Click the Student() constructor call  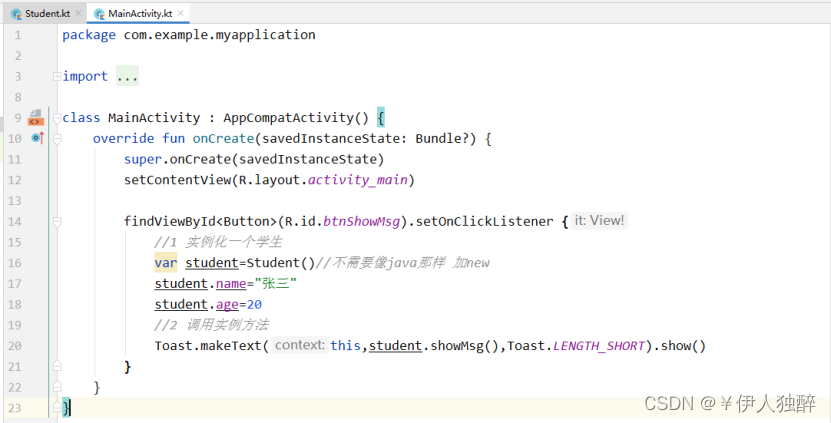click(281, 262)
